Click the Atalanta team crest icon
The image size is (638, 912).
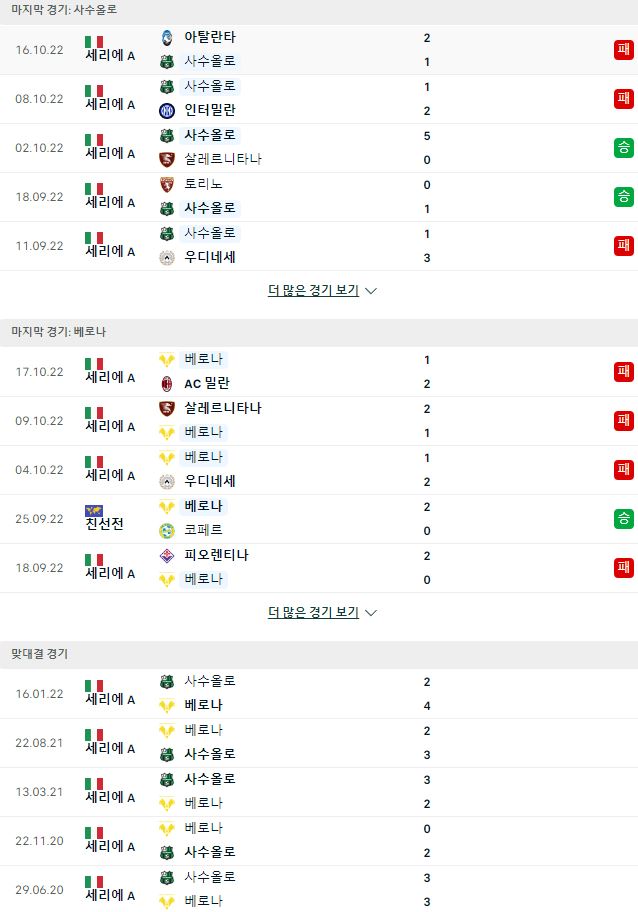click(x=166, y=38)
